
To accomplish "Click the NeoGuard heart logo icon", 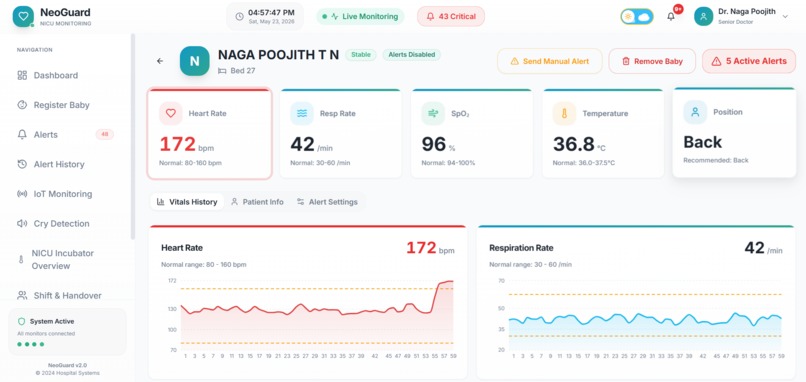I will 23,16.
